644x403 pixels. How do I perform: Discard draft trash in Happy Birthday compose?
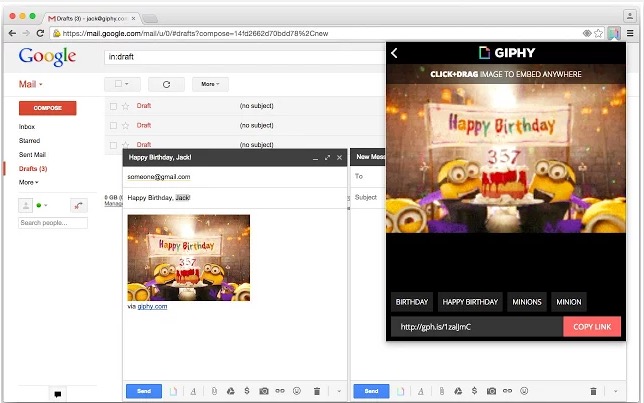317,391
